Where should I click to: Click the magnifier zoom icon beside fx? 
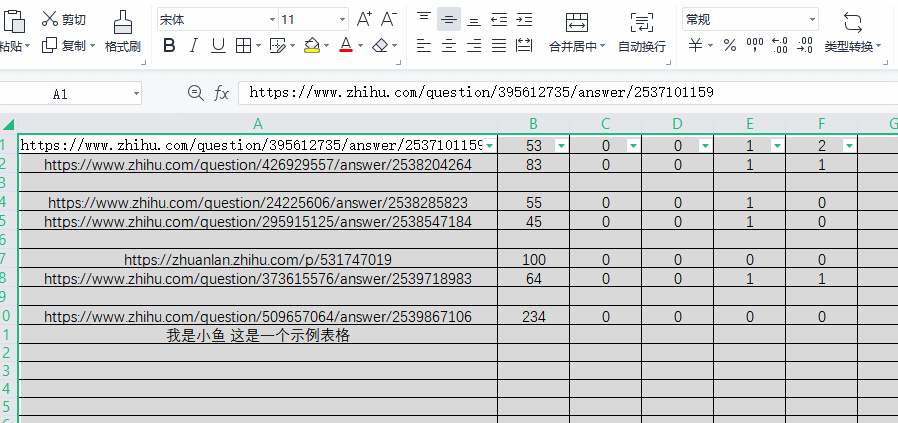(x=196, y=93)
